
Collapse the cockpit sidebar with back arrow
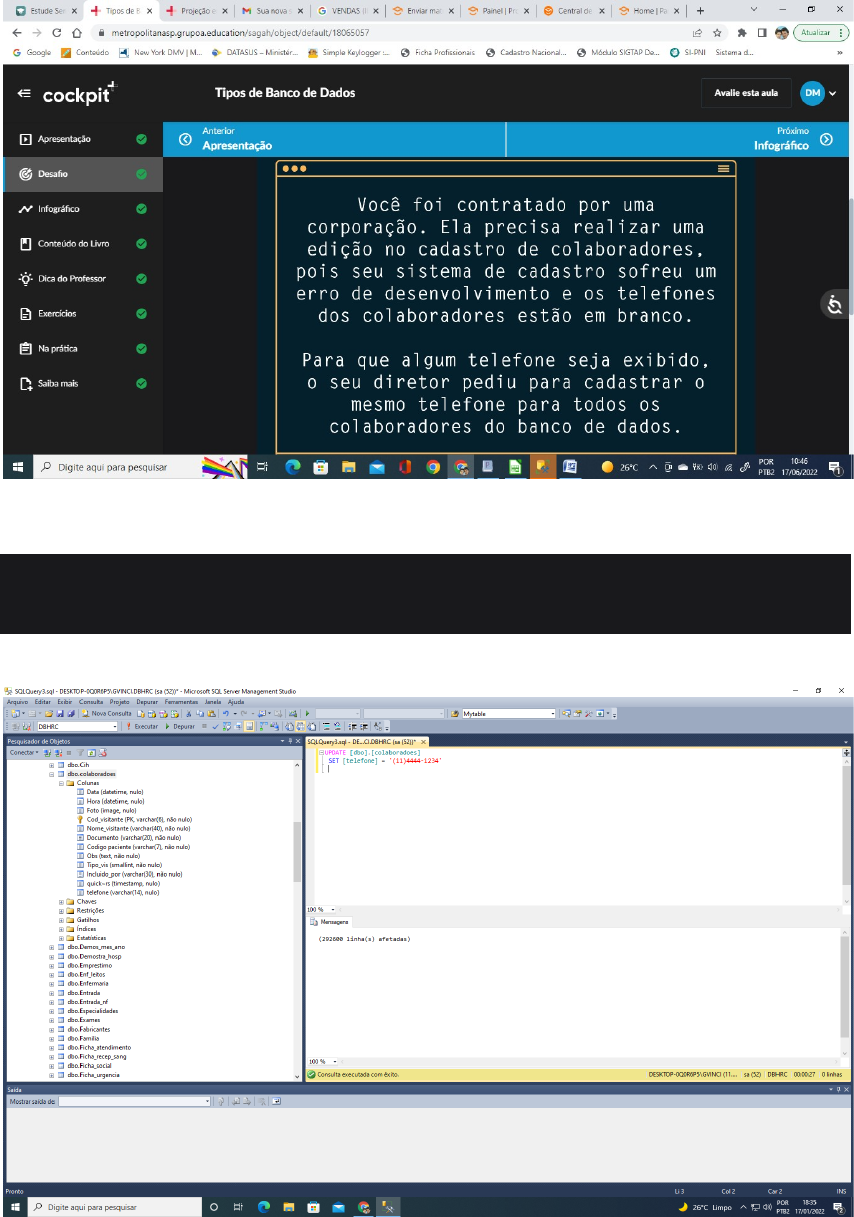click(24, 94)
